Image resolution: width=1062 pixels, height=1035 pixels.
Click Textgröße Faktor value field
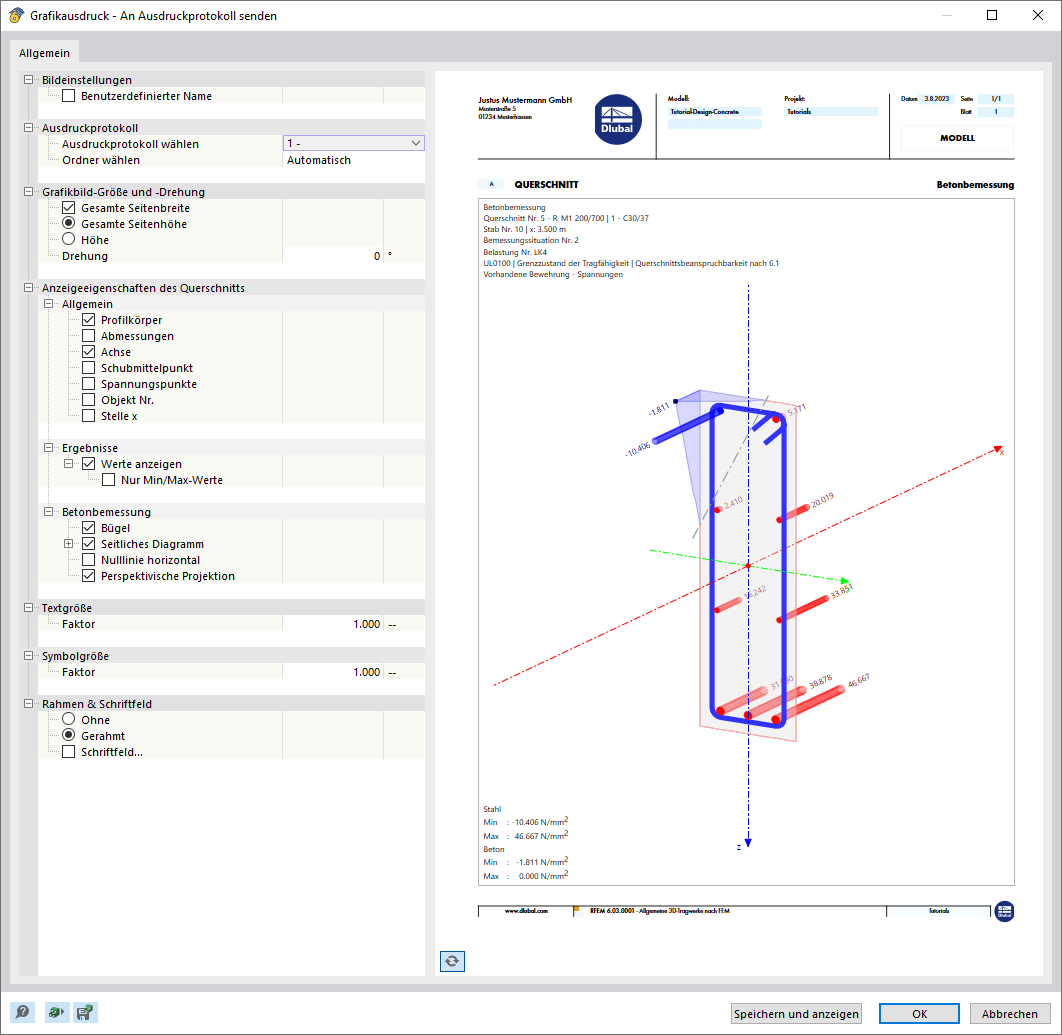(x=333, y=624)
